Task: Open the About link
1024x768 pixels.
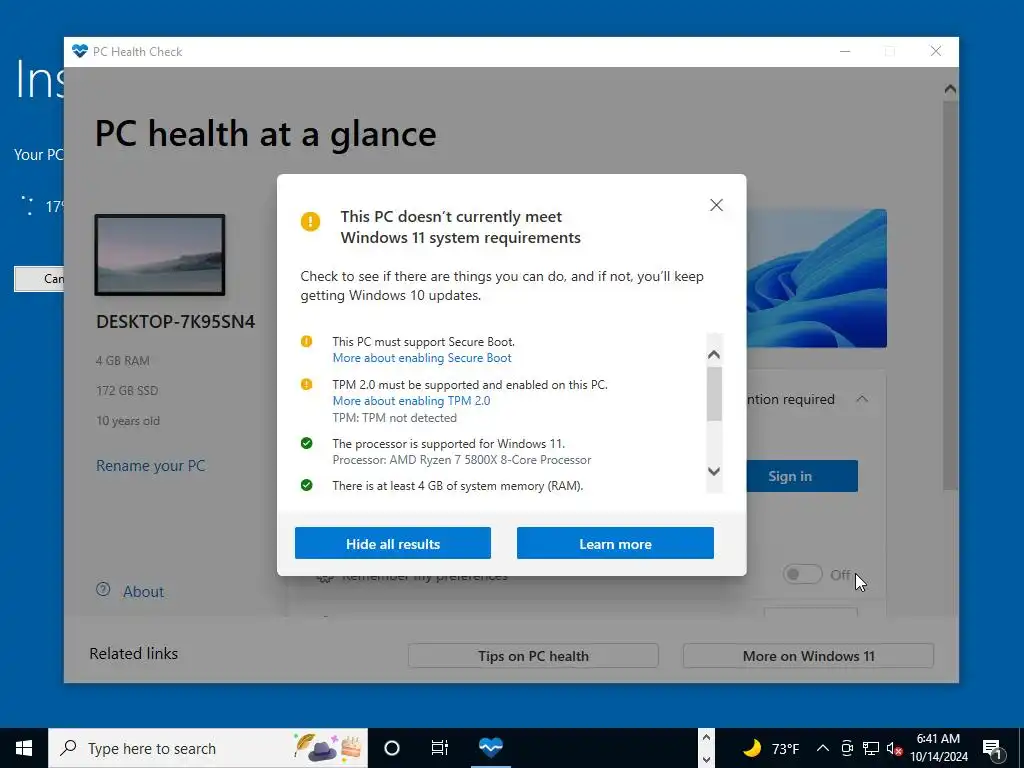Action: point(144,592)
